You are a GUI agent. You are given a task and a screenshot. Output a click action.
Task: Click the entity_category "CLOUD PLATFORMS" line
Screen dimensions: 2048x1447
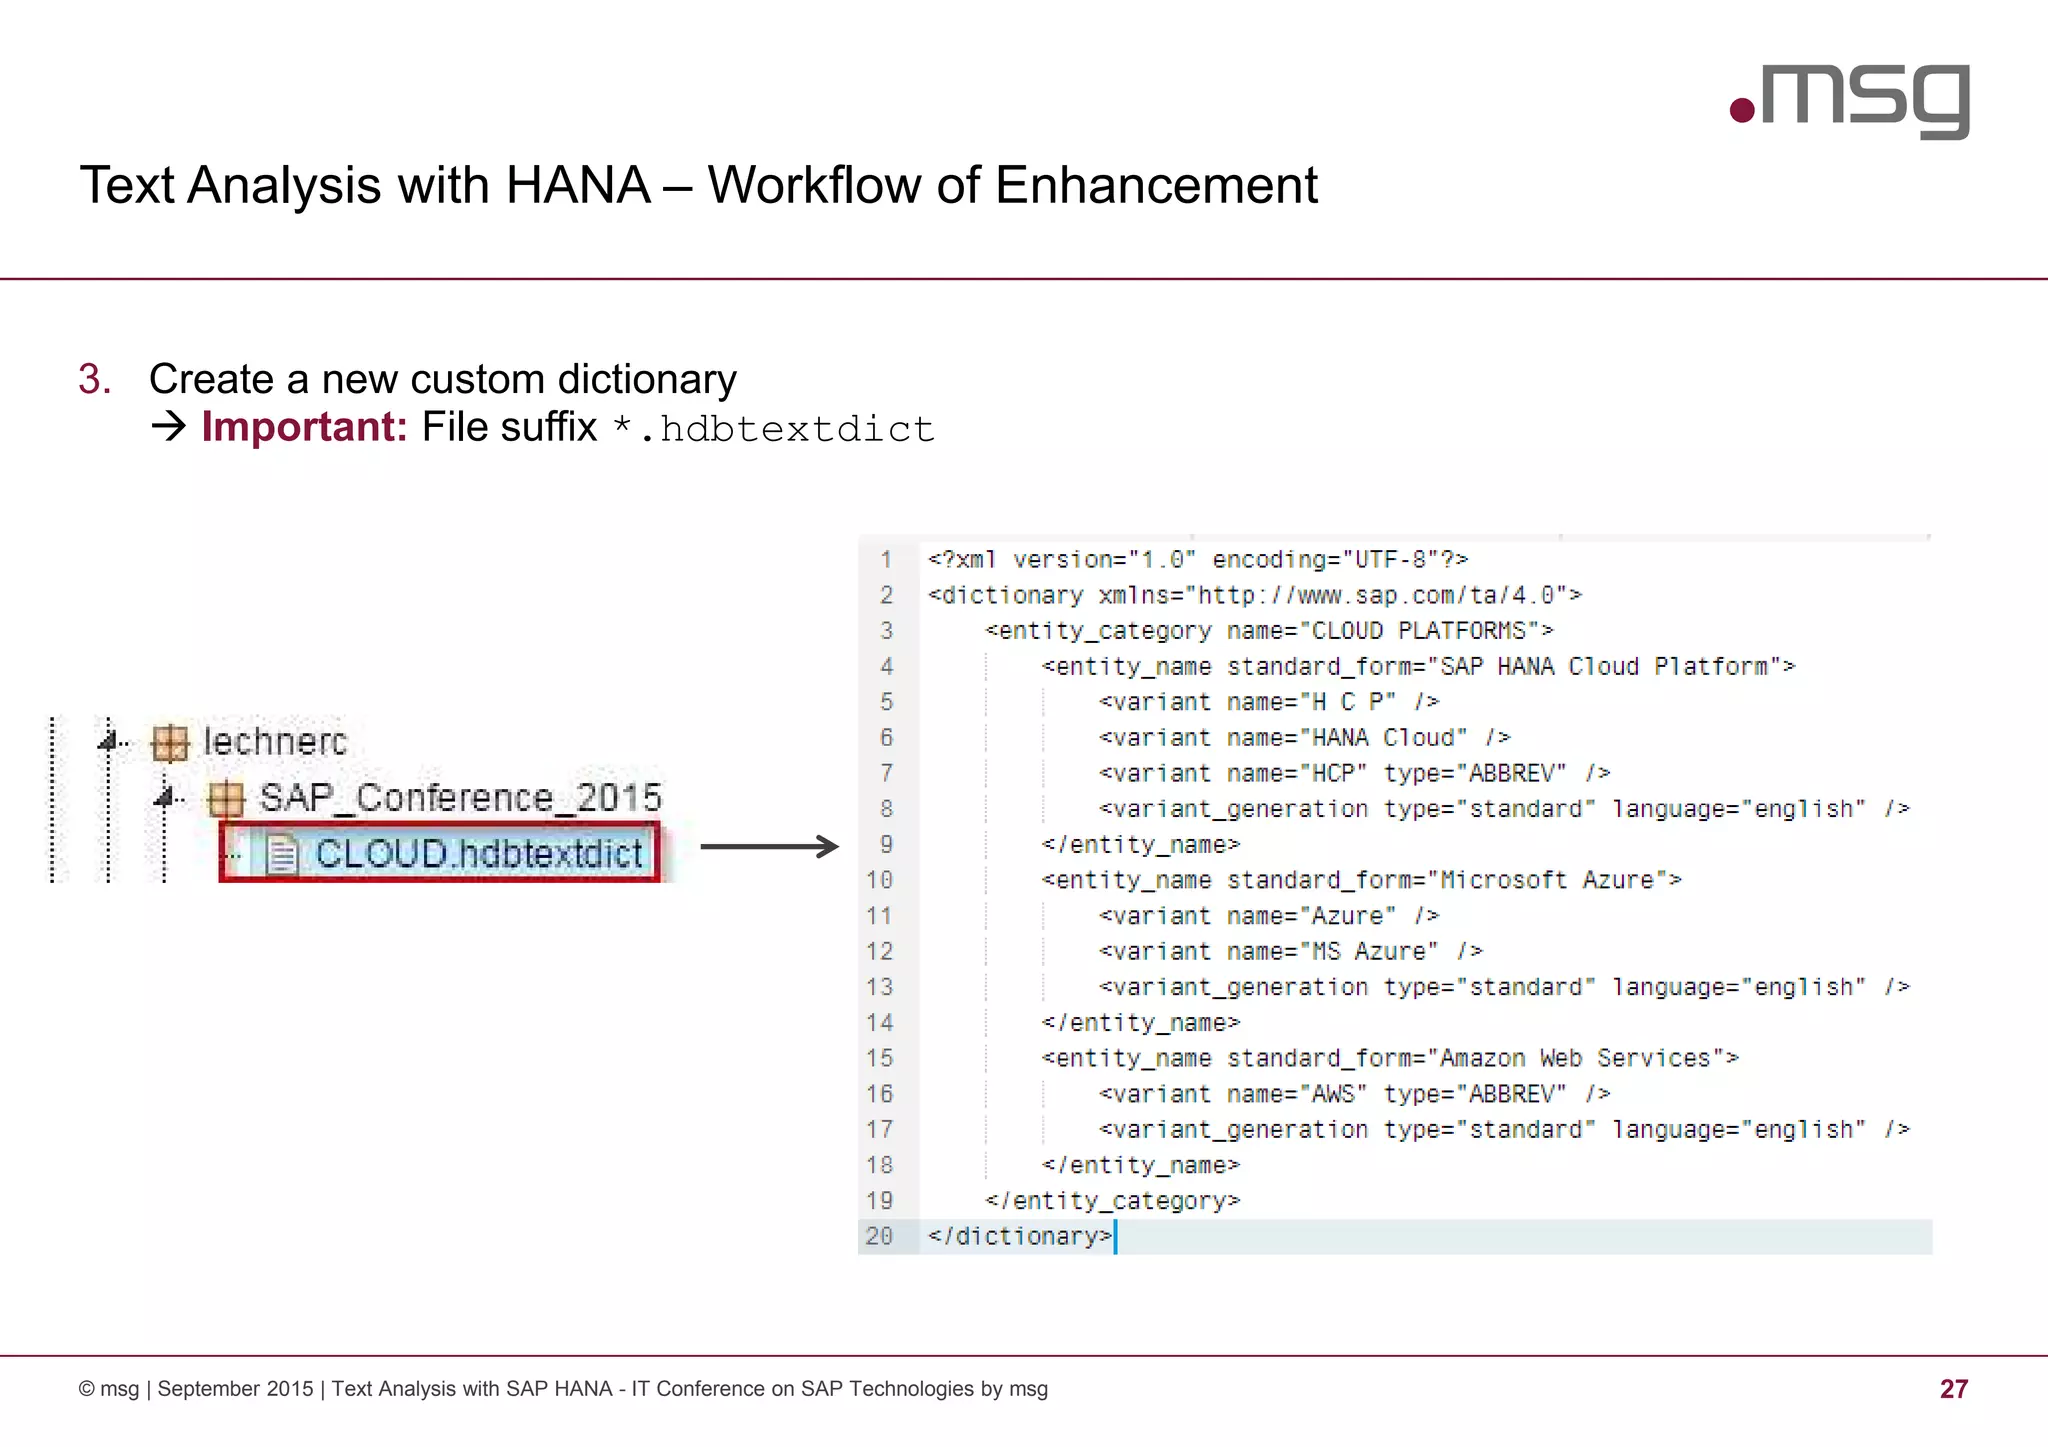pos(1269,631)
